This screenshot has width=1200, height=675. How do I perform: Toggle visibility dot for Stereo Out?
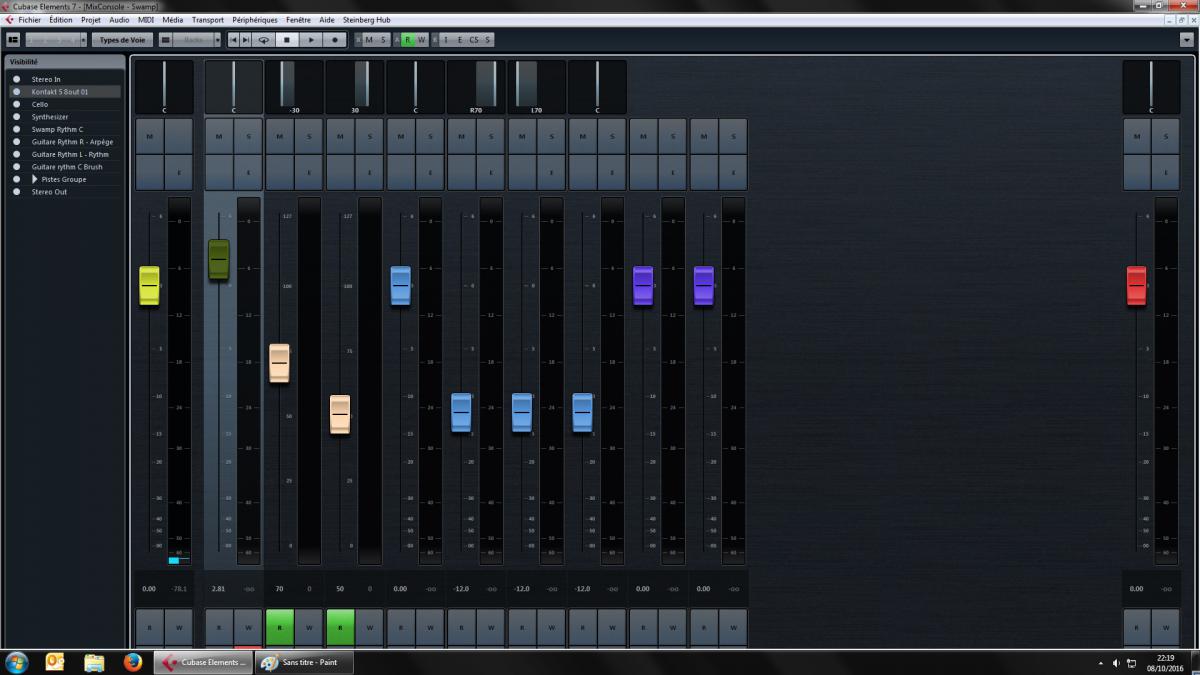[x=17, y=192]
